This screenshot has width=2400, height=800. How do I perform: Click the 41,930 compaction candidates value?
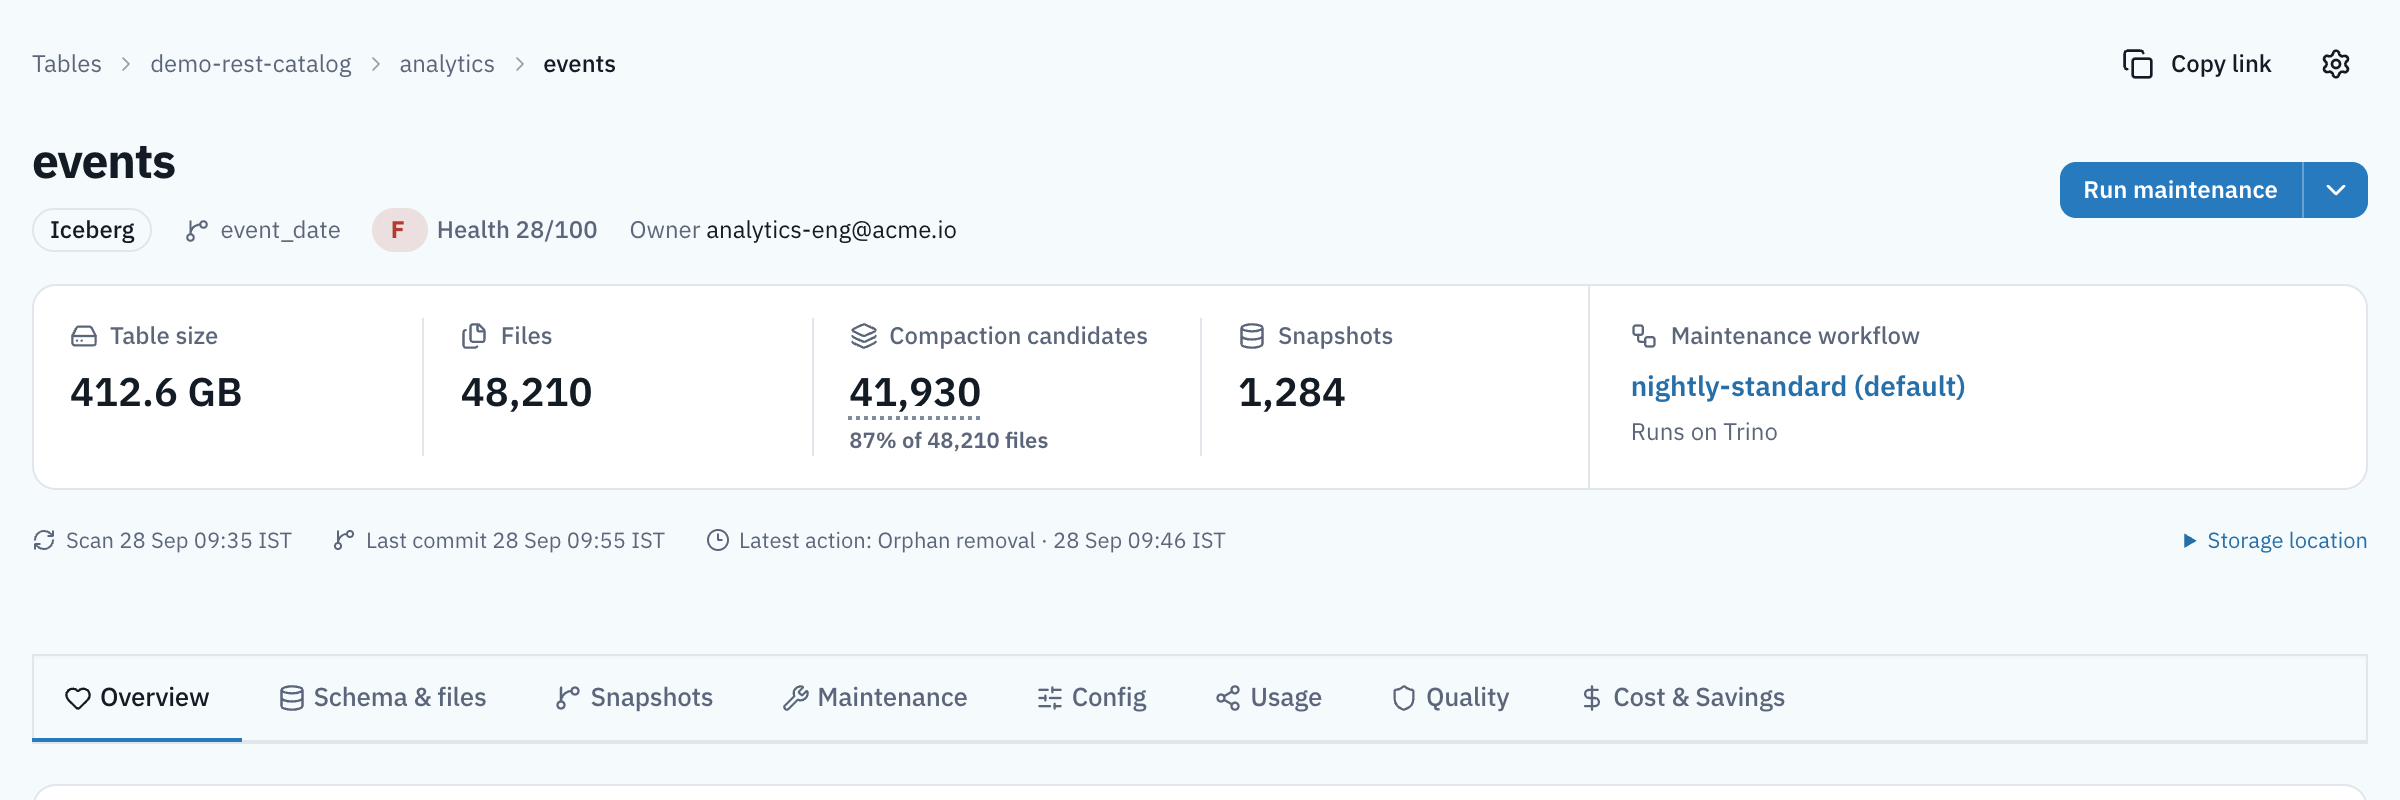click(915, 392)
